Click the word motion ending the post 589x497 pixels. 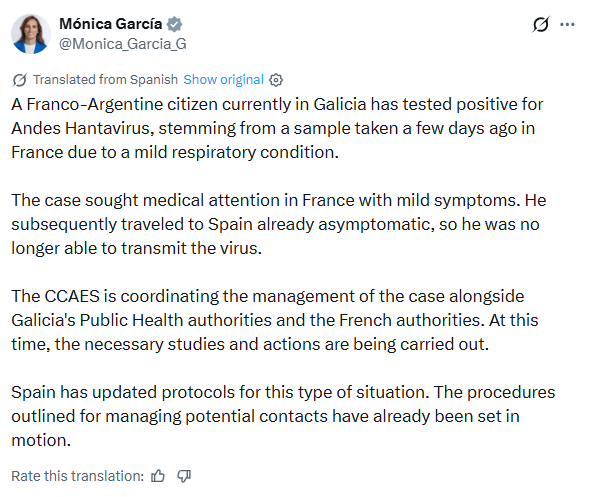(x=41, y=440)
